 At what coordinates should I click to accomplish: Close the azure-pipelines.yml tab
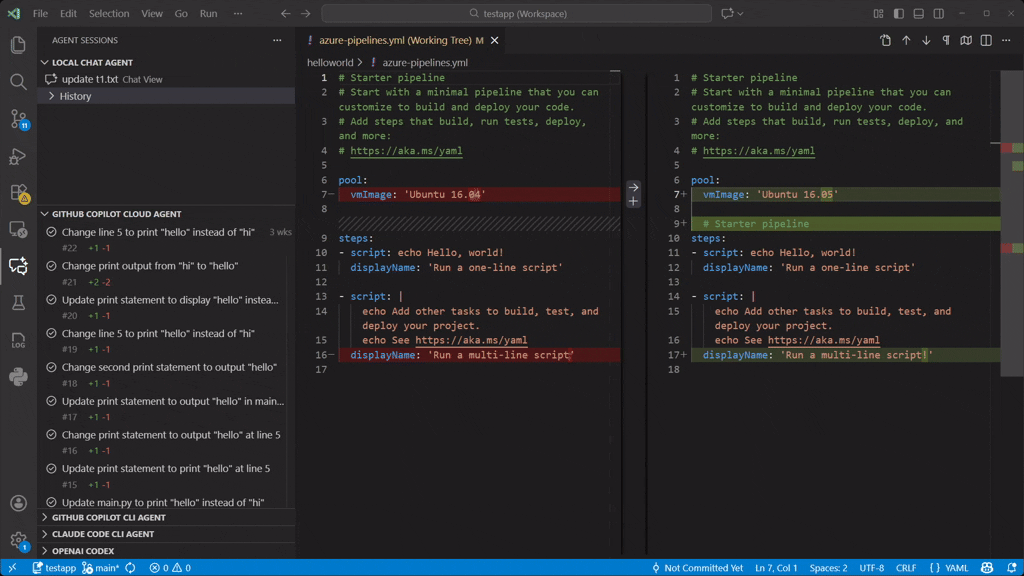[x=494, y=40]
